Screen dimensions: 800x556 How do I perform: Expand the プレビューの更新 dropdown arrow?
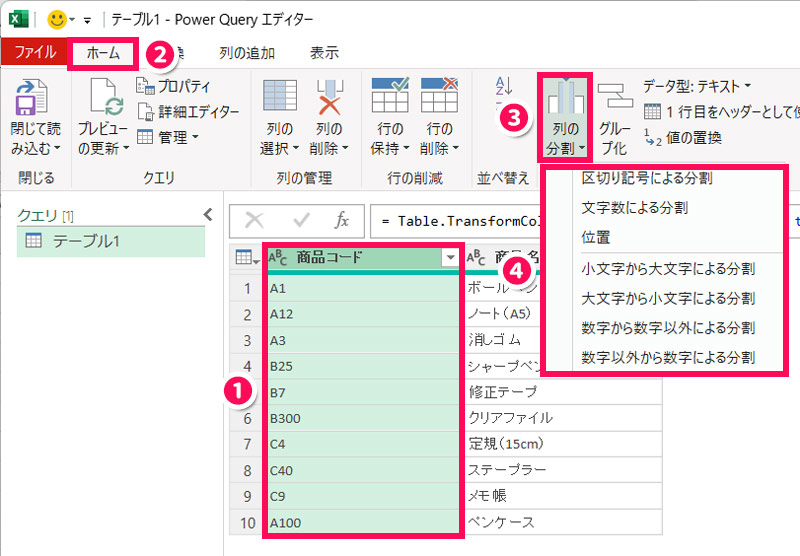pos(126,149)
